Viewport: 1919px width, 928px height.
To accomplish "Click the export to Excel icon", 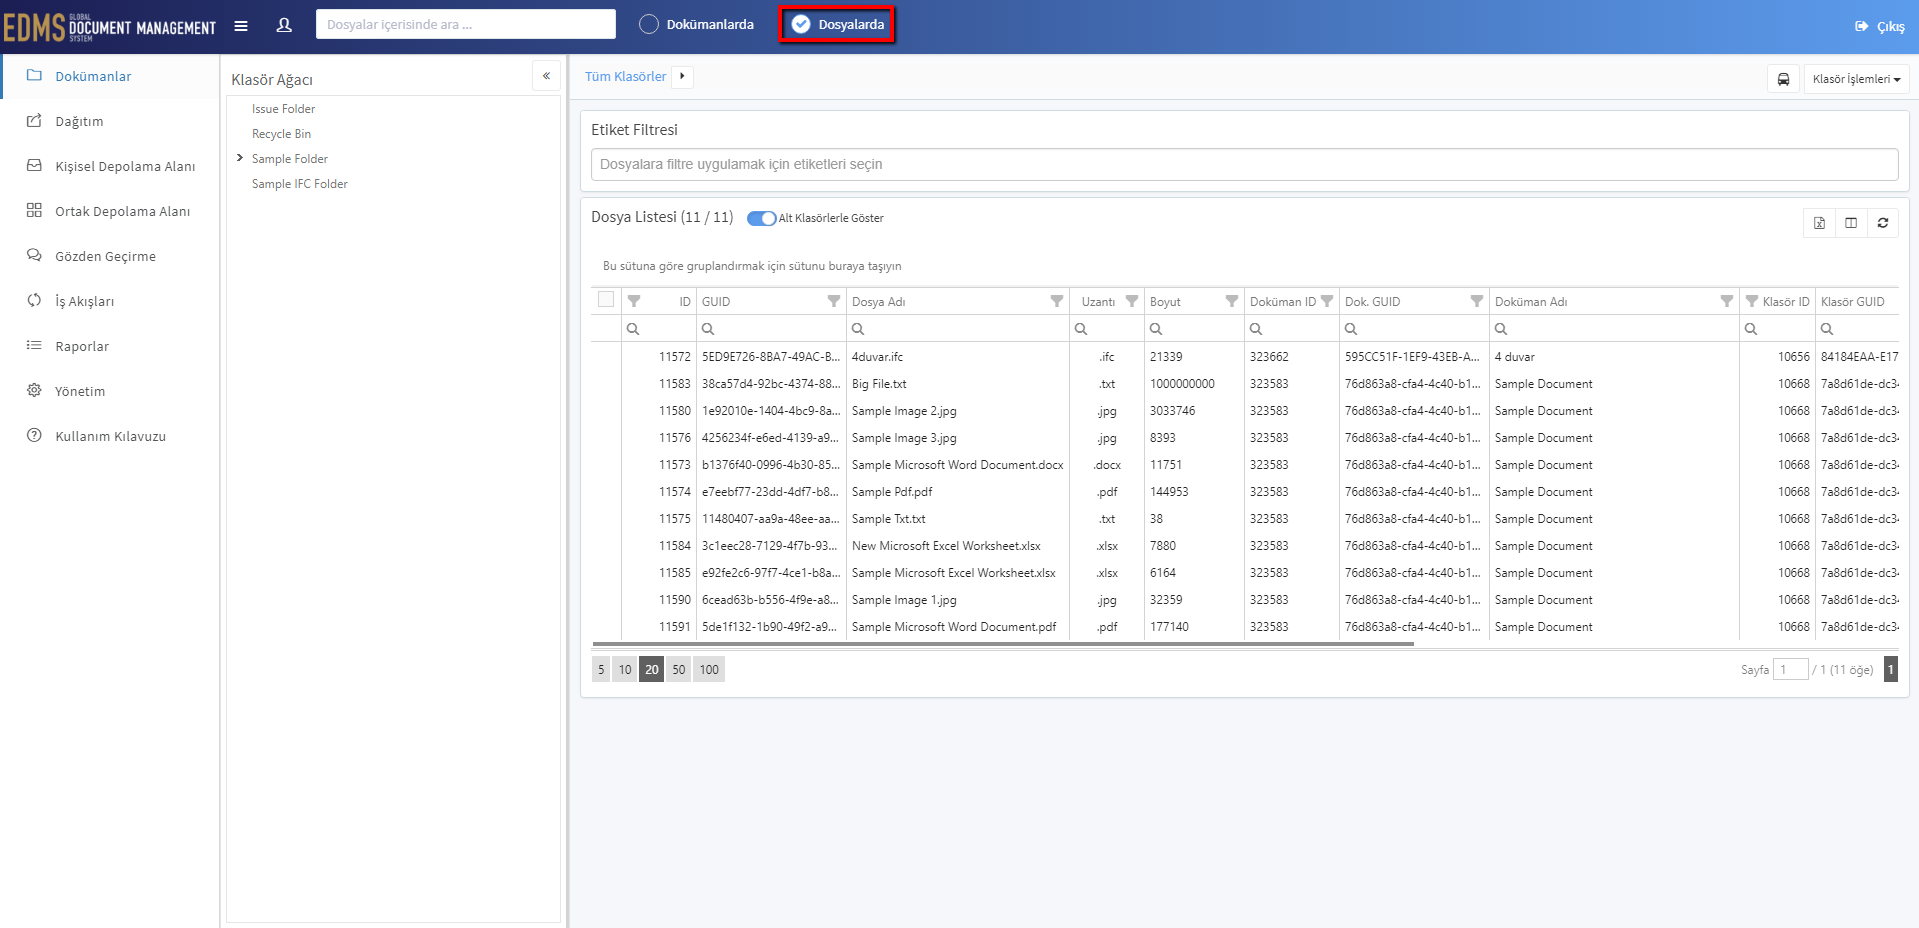I will coord(1819,223).
